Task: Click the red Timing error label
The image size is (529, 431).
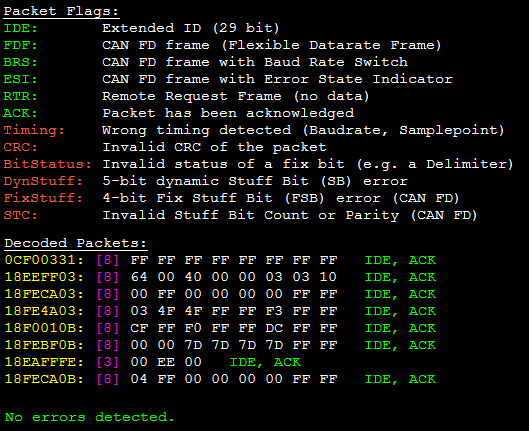Action: 34,130
